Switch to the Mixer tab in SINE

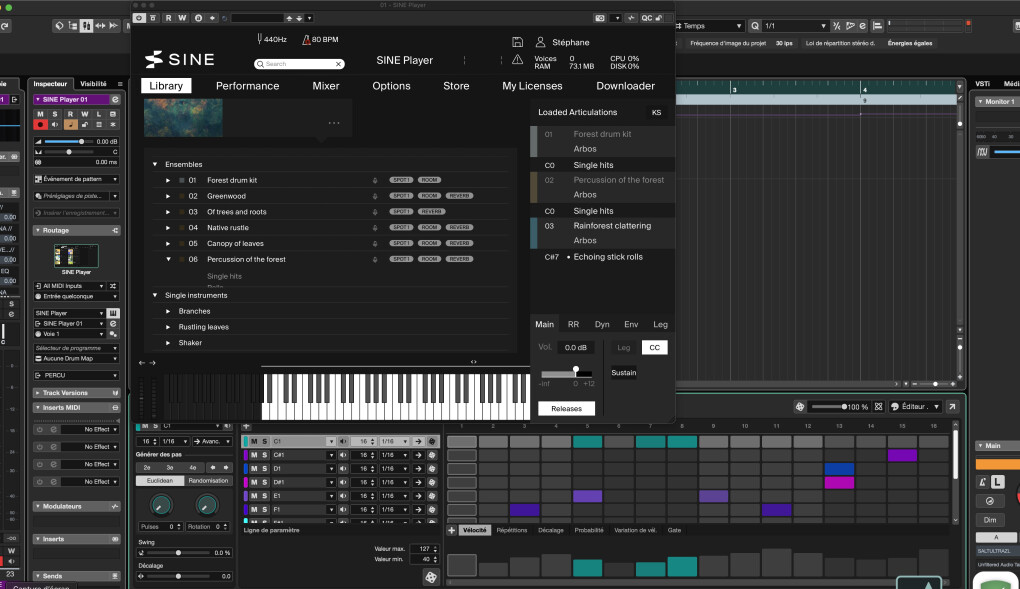(326, 86)
